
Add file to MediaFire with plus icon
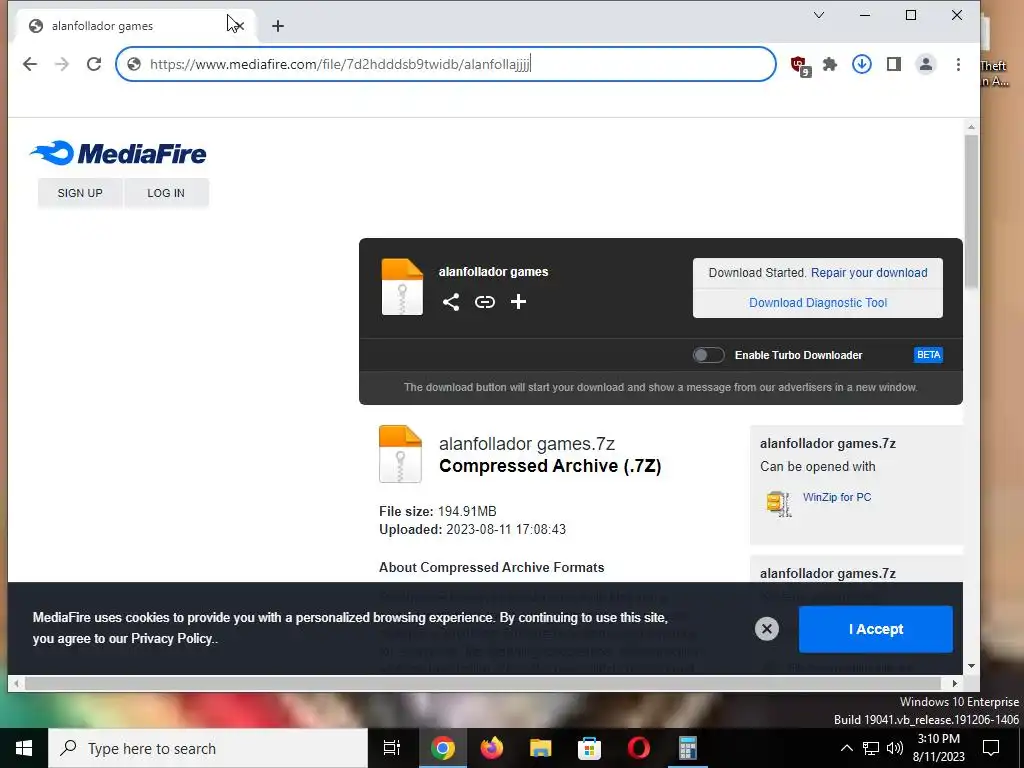(519, 302)
